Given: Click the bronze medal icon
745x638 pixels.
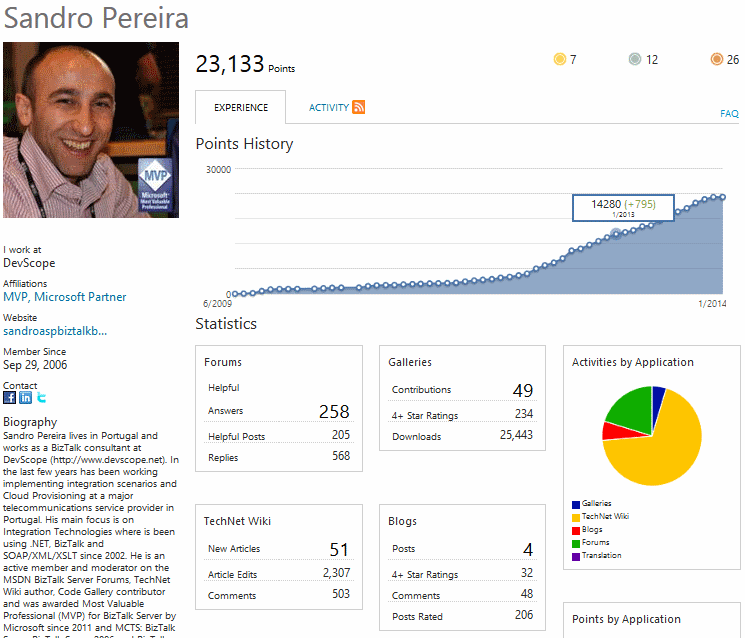Looking at the screenshot, I should point(716,60).
